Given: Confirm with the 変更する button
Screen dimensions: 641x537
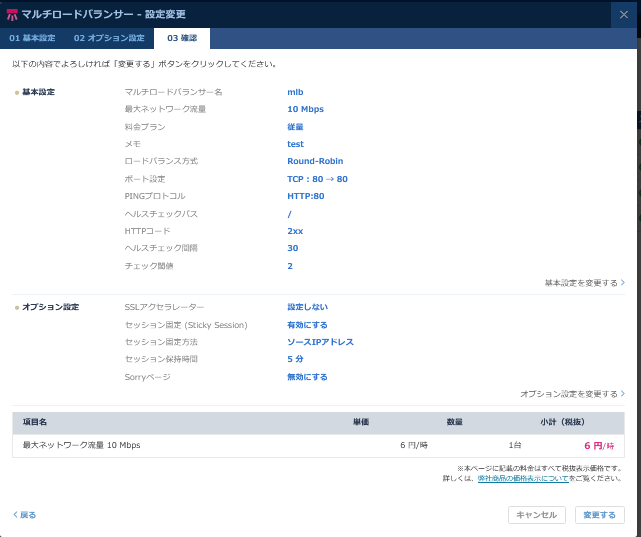Looking at the screenshot, I should tap(600, 515).
